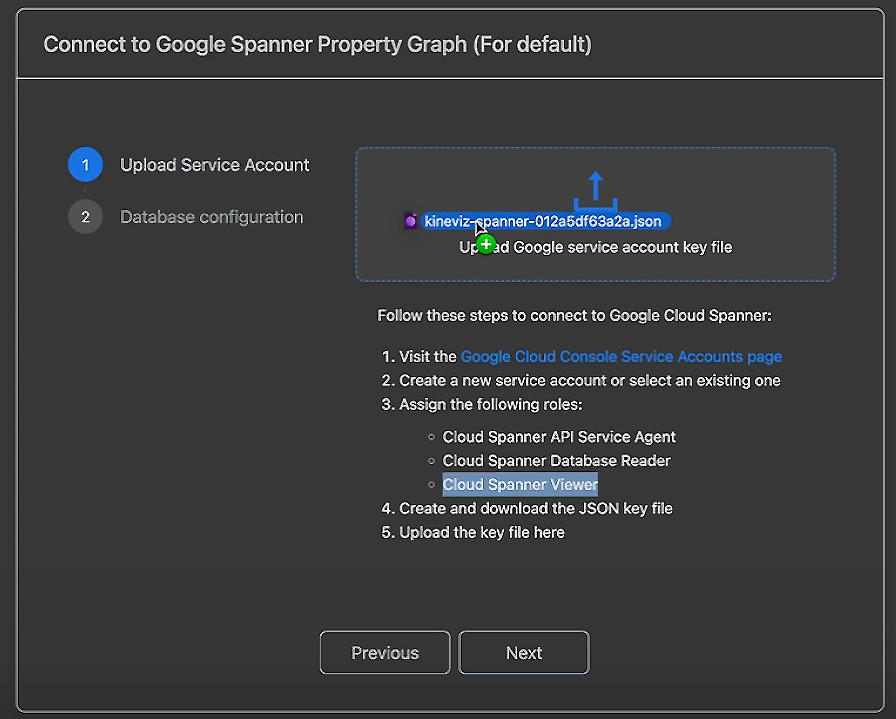Click the dialog title Connect to Google Spanner
896x719 pixels.
click(x=317, y=45)
